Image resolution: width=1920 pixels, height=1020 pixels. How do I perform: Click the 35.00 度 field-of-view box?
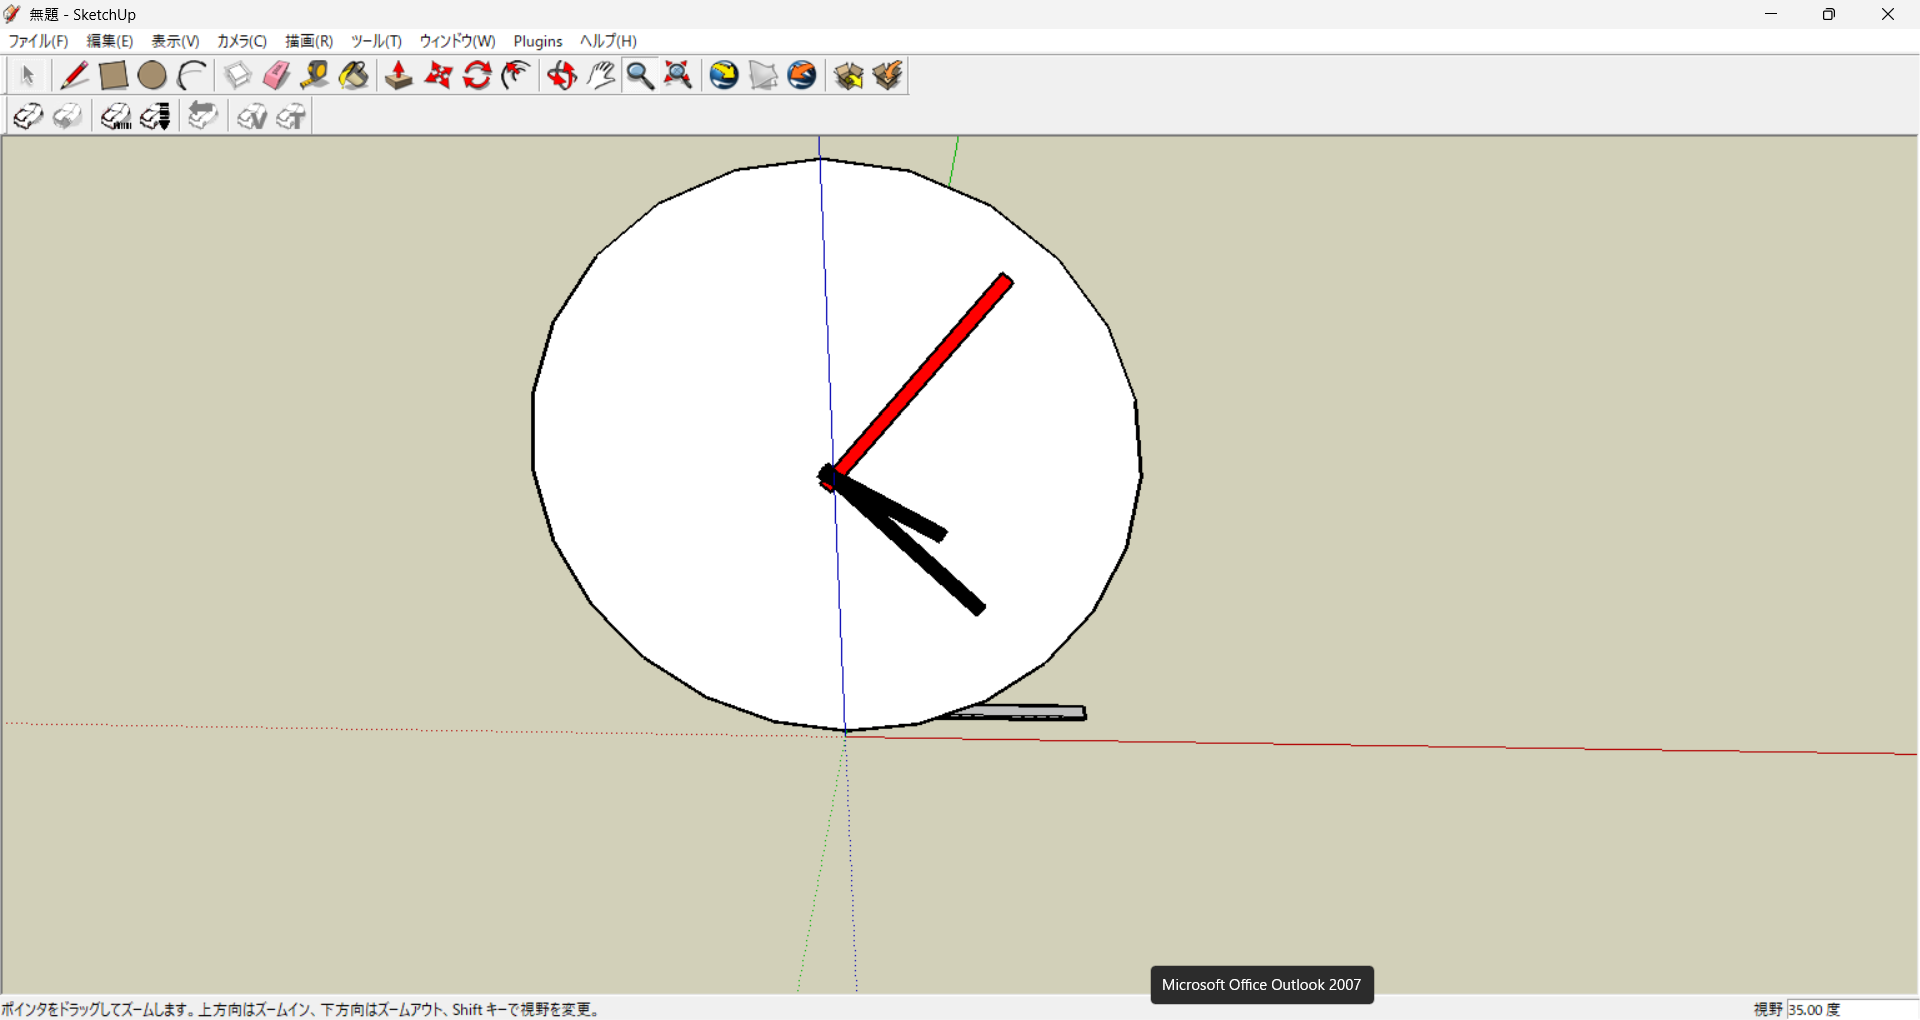(x=1852, y=1009)
